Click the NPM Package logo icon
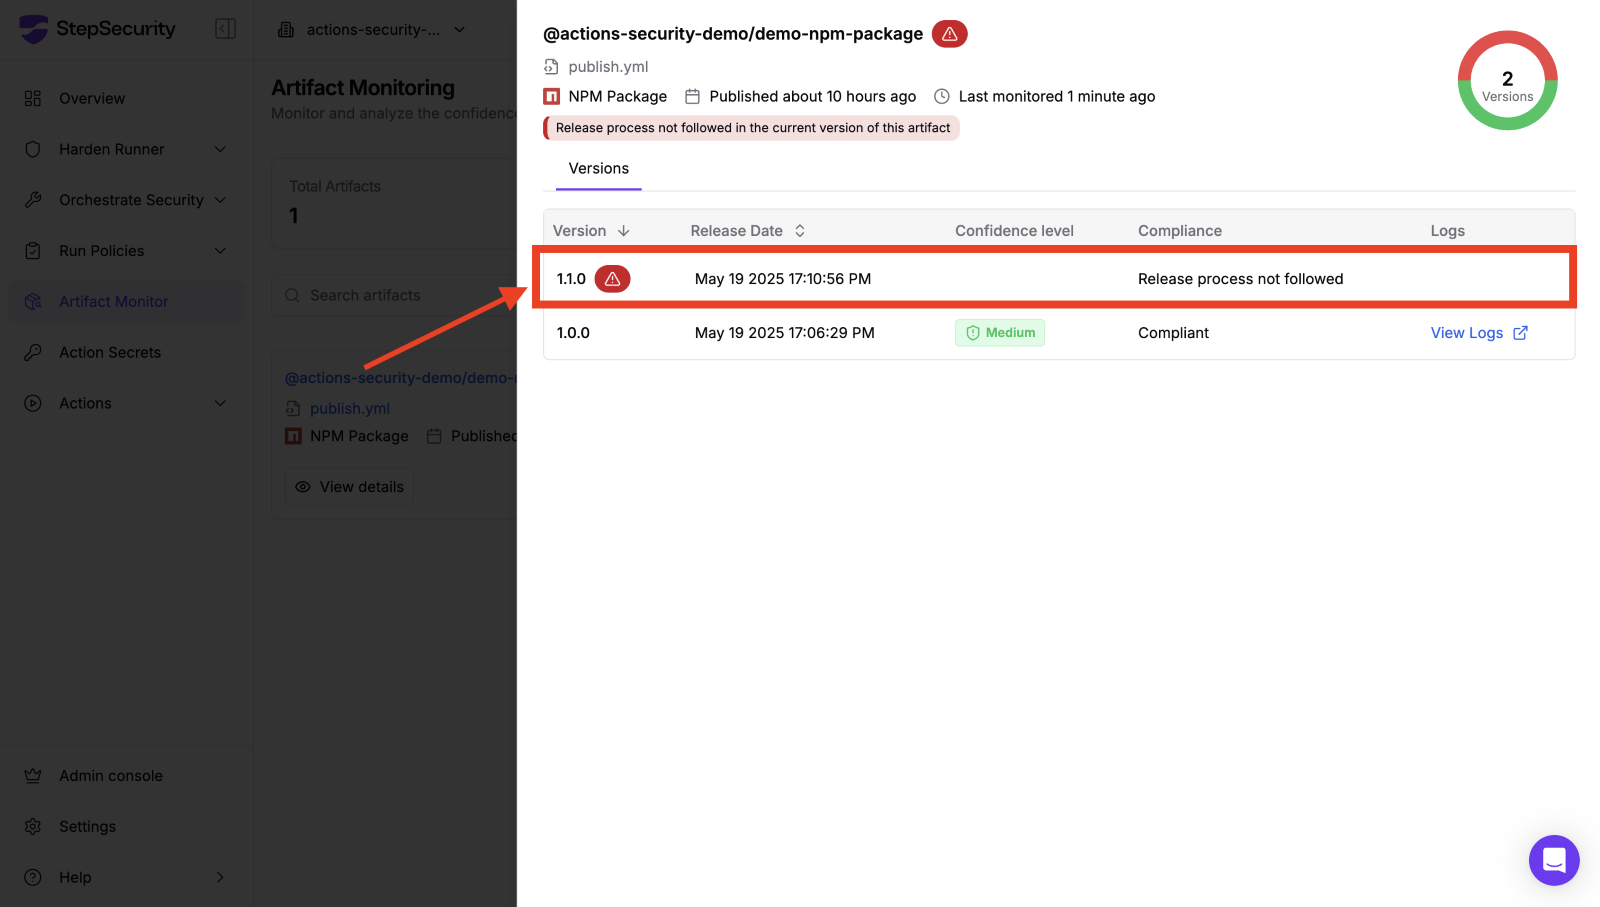The height and width of the screenshot is (907, 1600). (x=551, y=97)
